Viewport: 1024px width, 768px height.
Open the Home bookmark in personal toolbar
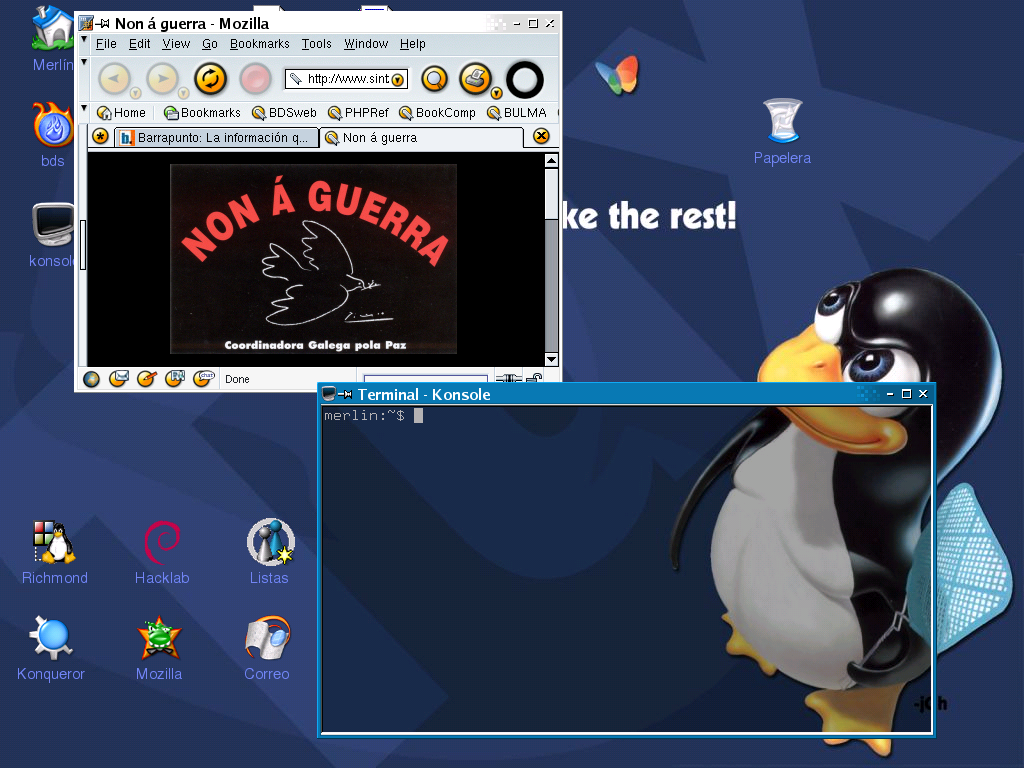click(x=121, y=113)
